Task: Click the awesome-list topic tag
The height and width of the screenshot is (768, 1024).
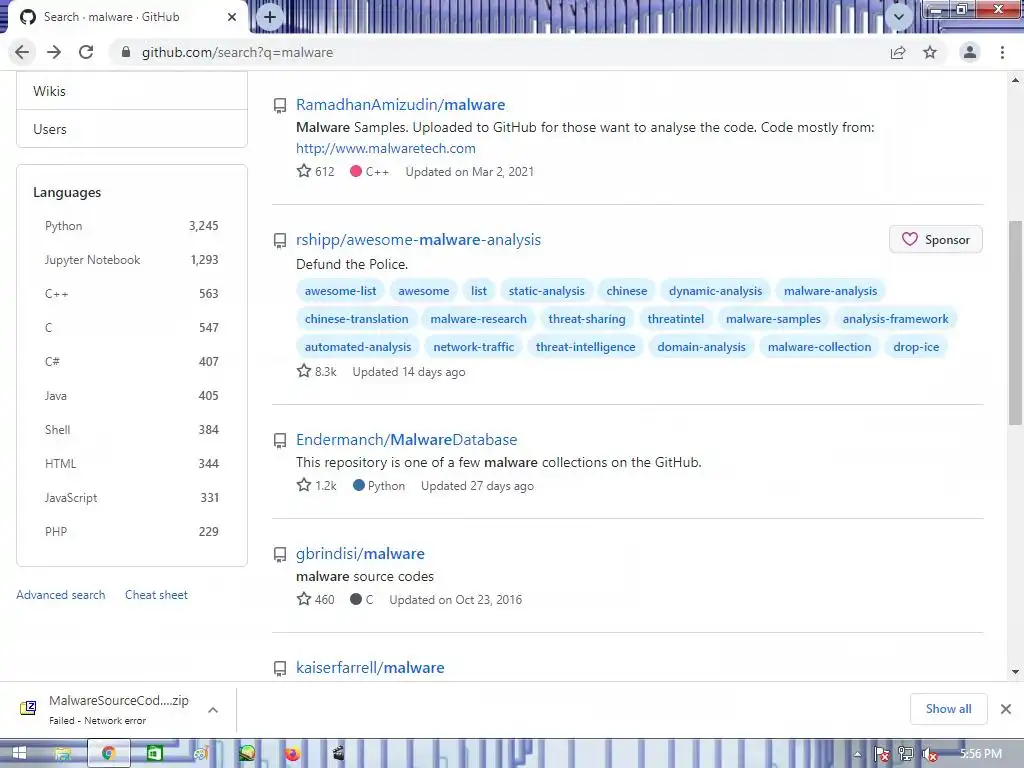Action: (x=340, y=291)
